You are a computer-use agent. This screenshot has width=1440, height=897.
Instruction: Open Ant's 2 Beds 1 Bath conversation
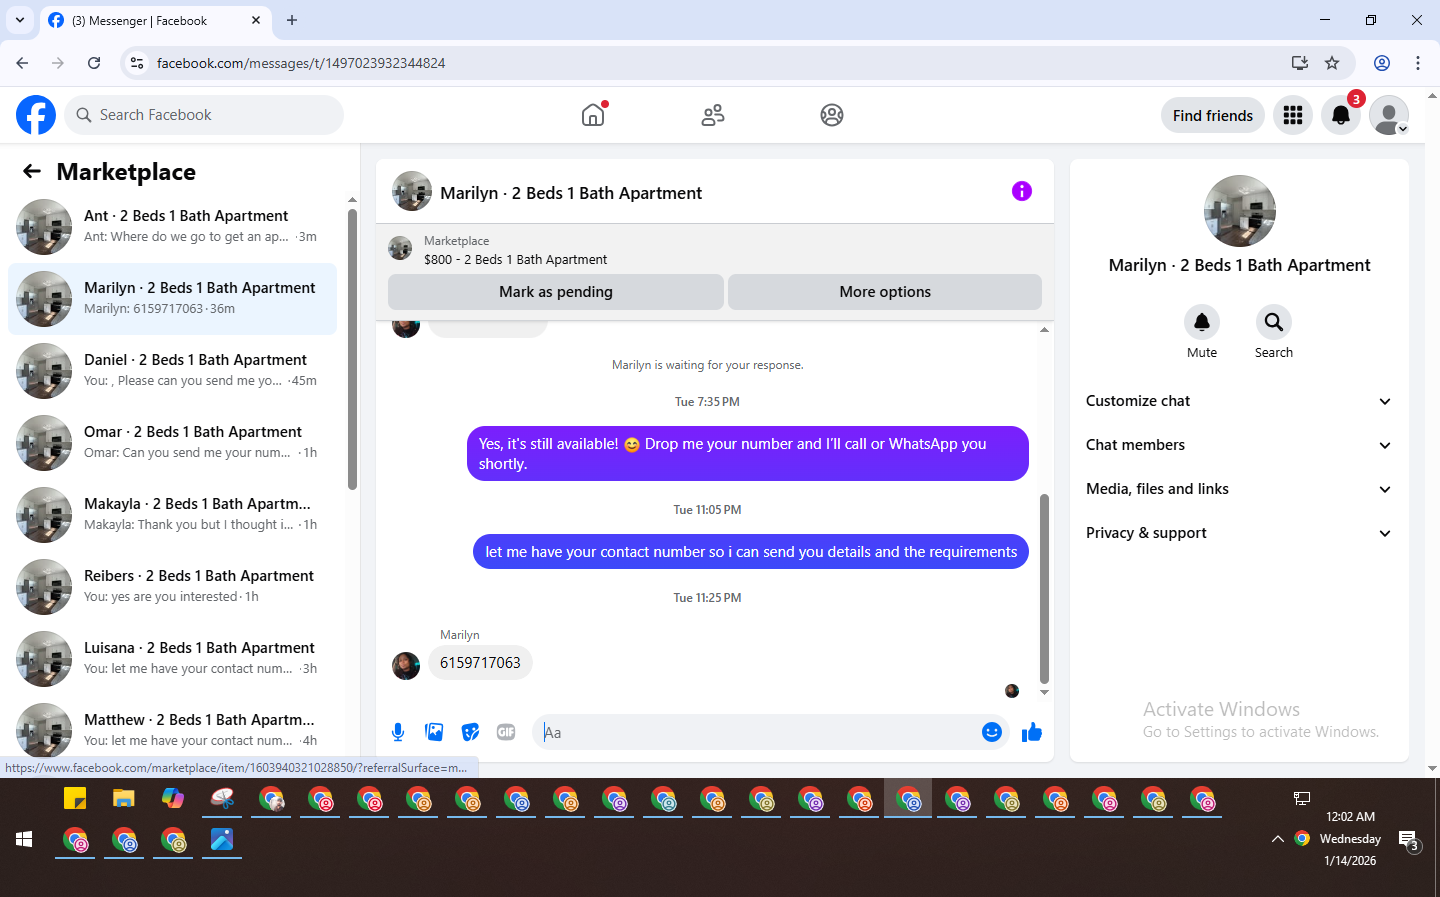[x=172, y=227]
